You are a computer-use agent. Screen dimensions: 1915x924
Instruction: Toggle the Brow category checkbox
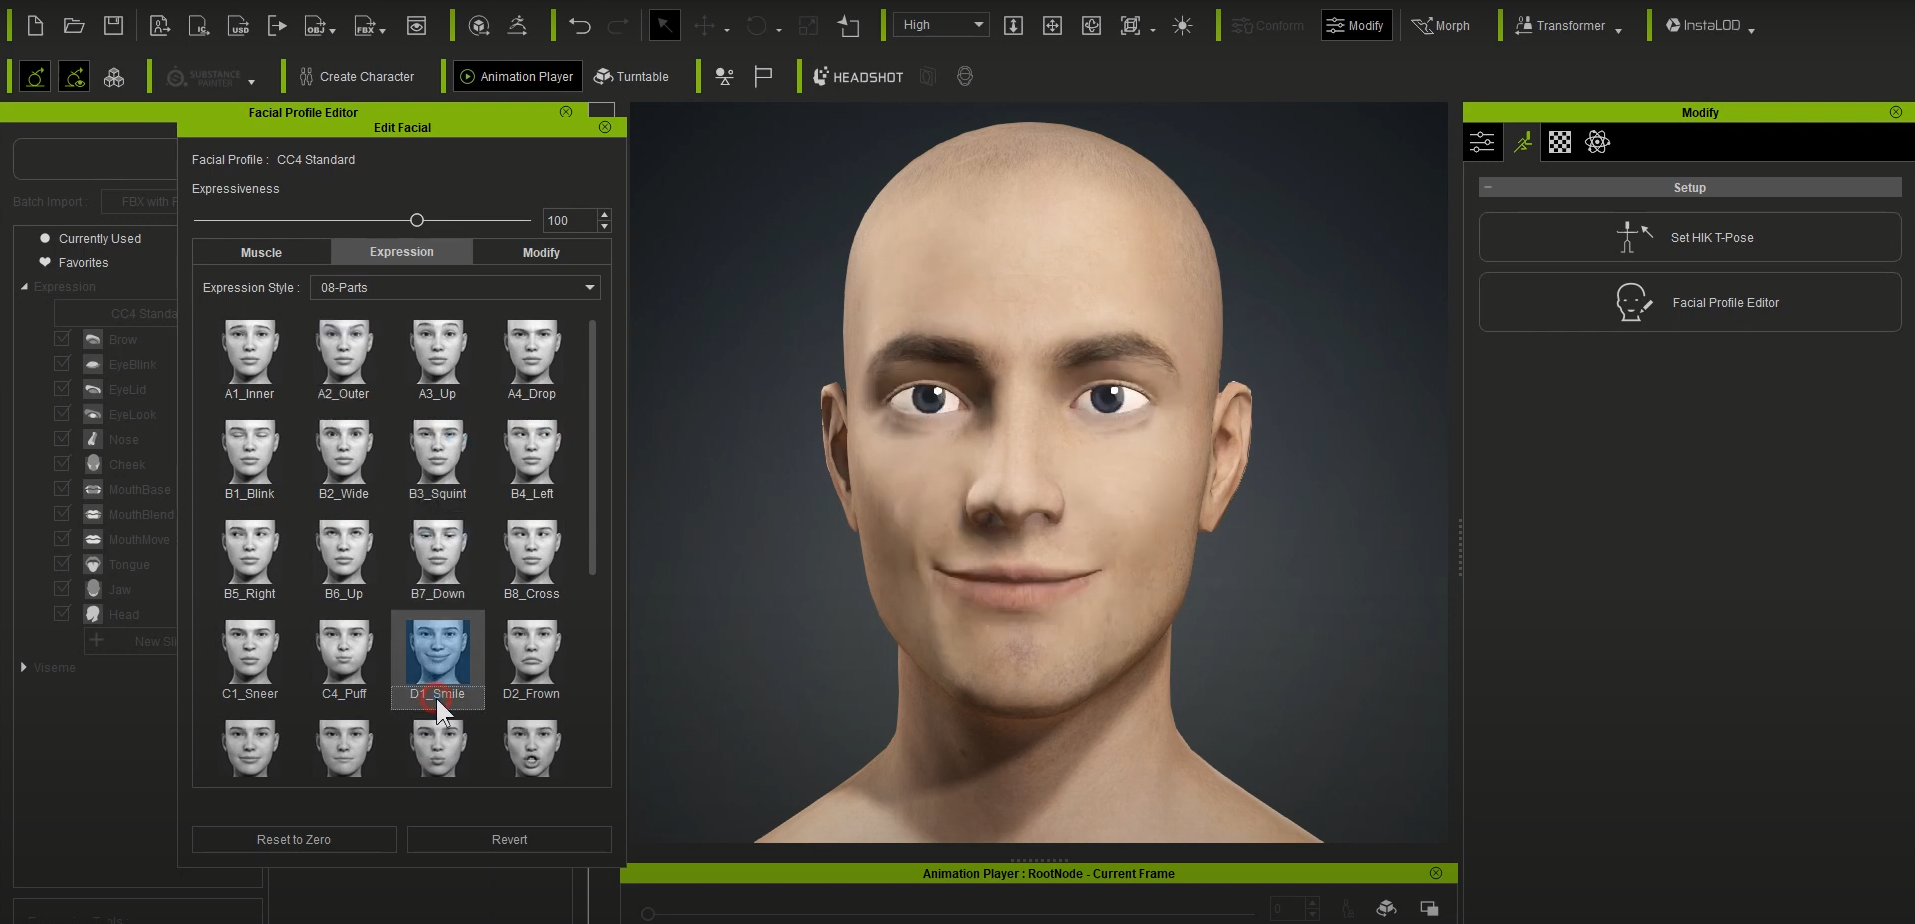(x=62, y=339)
